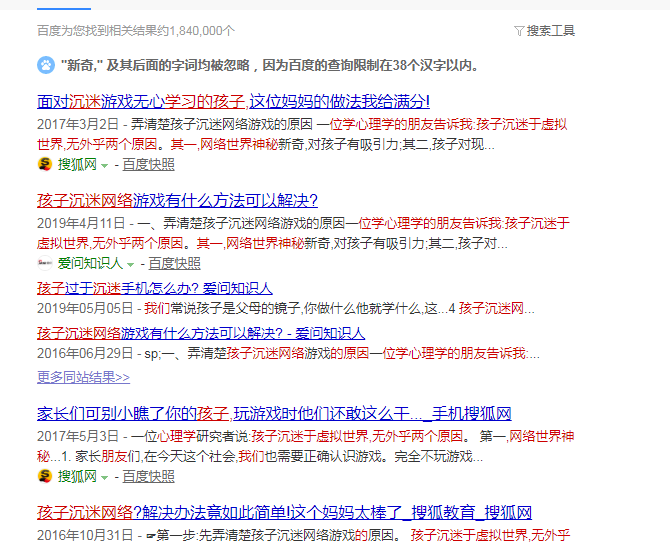670x542 pixels.
Task: Click the date text 2019年05月05日
Action: (x=85, y=308)
